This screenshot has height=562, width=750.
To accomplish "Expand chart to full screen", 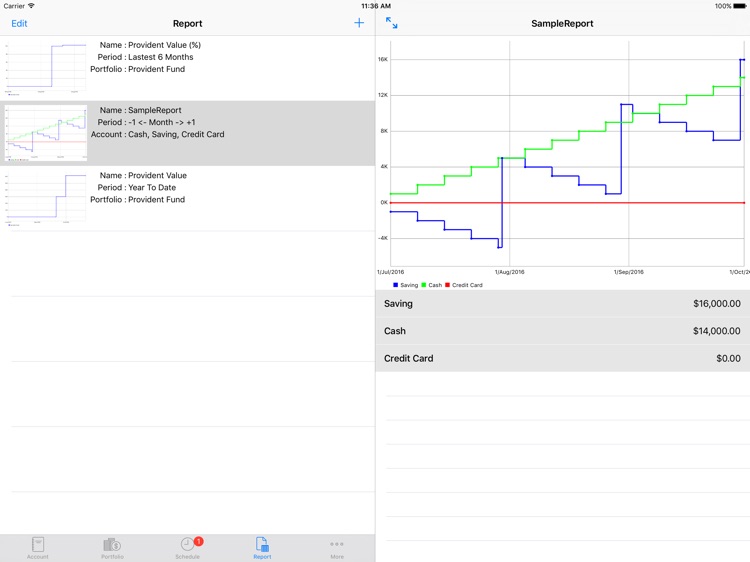I will click(x=391, y=22).
